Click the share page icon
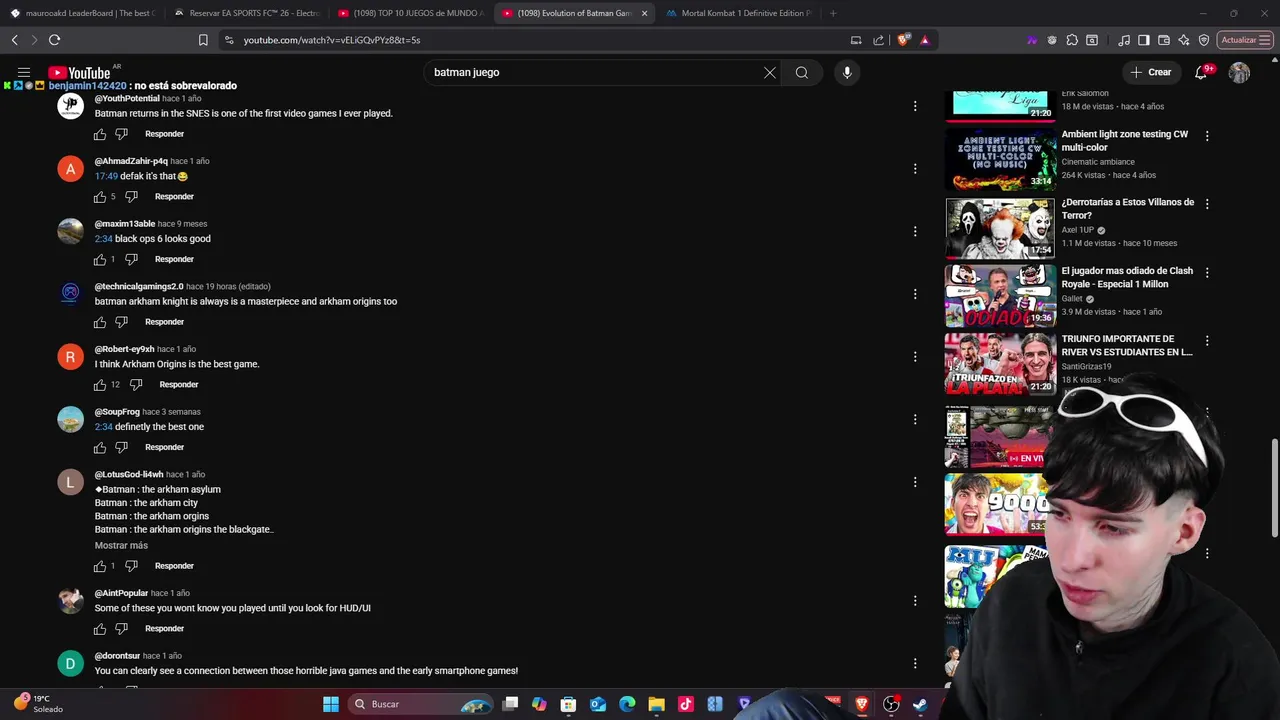 (878, 40)
